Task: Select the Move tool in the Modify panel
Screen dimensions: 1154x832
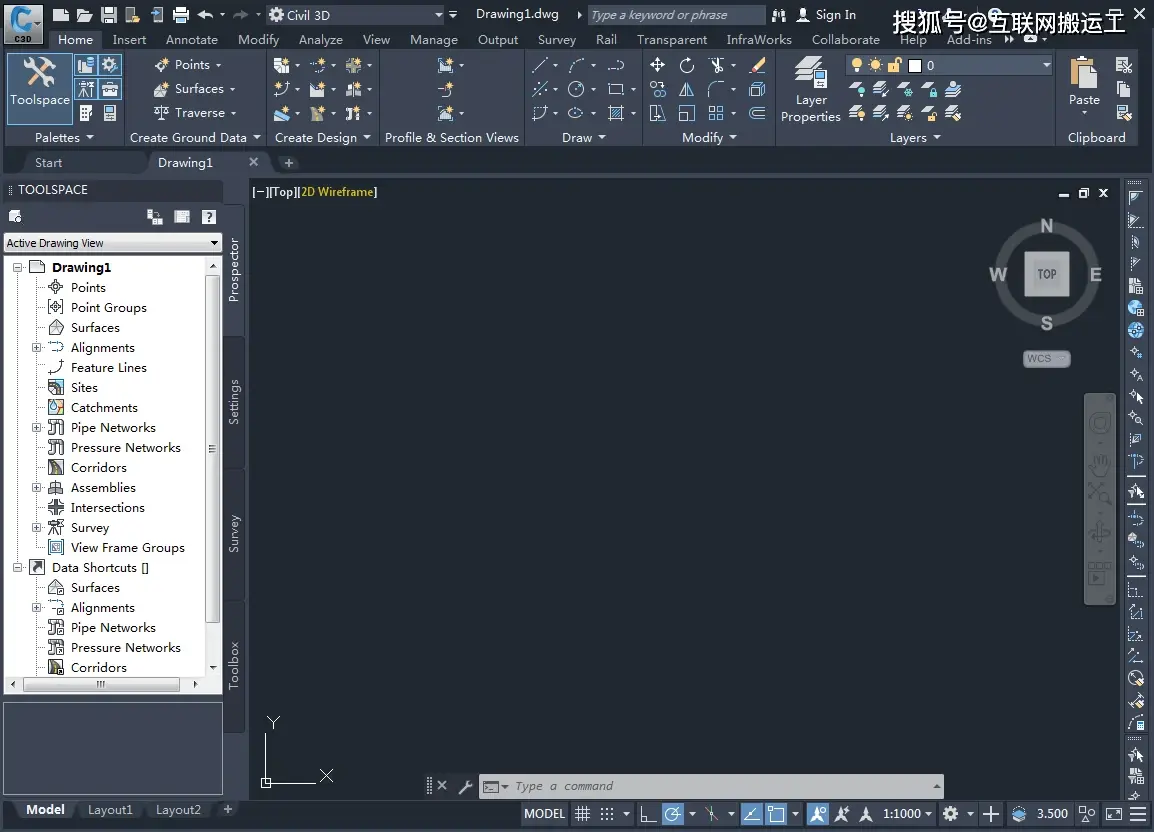Action: tap(657, 66)
